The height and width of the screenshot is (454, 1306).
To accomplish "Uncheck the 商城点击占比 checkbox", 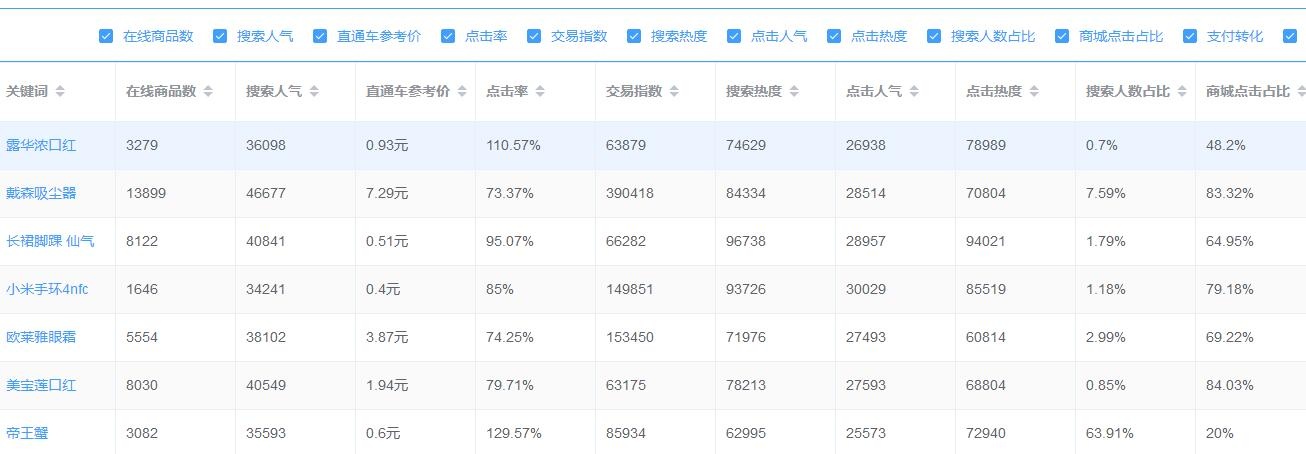I will 1062,36.
